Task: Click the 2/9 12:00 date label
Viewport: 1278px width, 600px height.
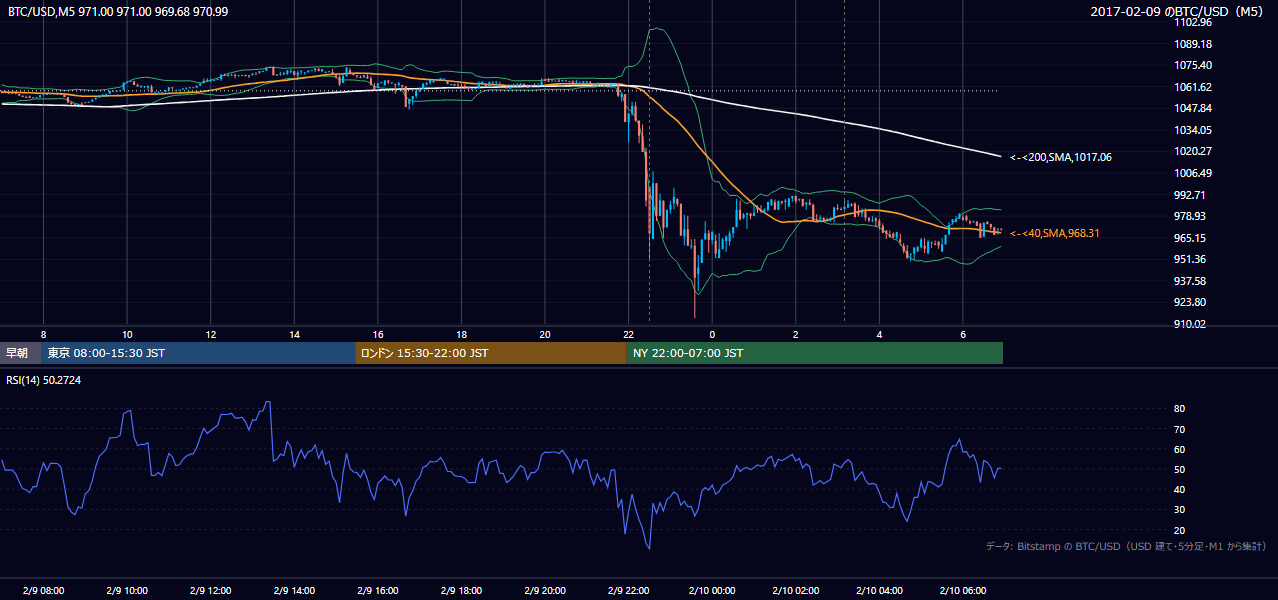Action: coord(211,591)
